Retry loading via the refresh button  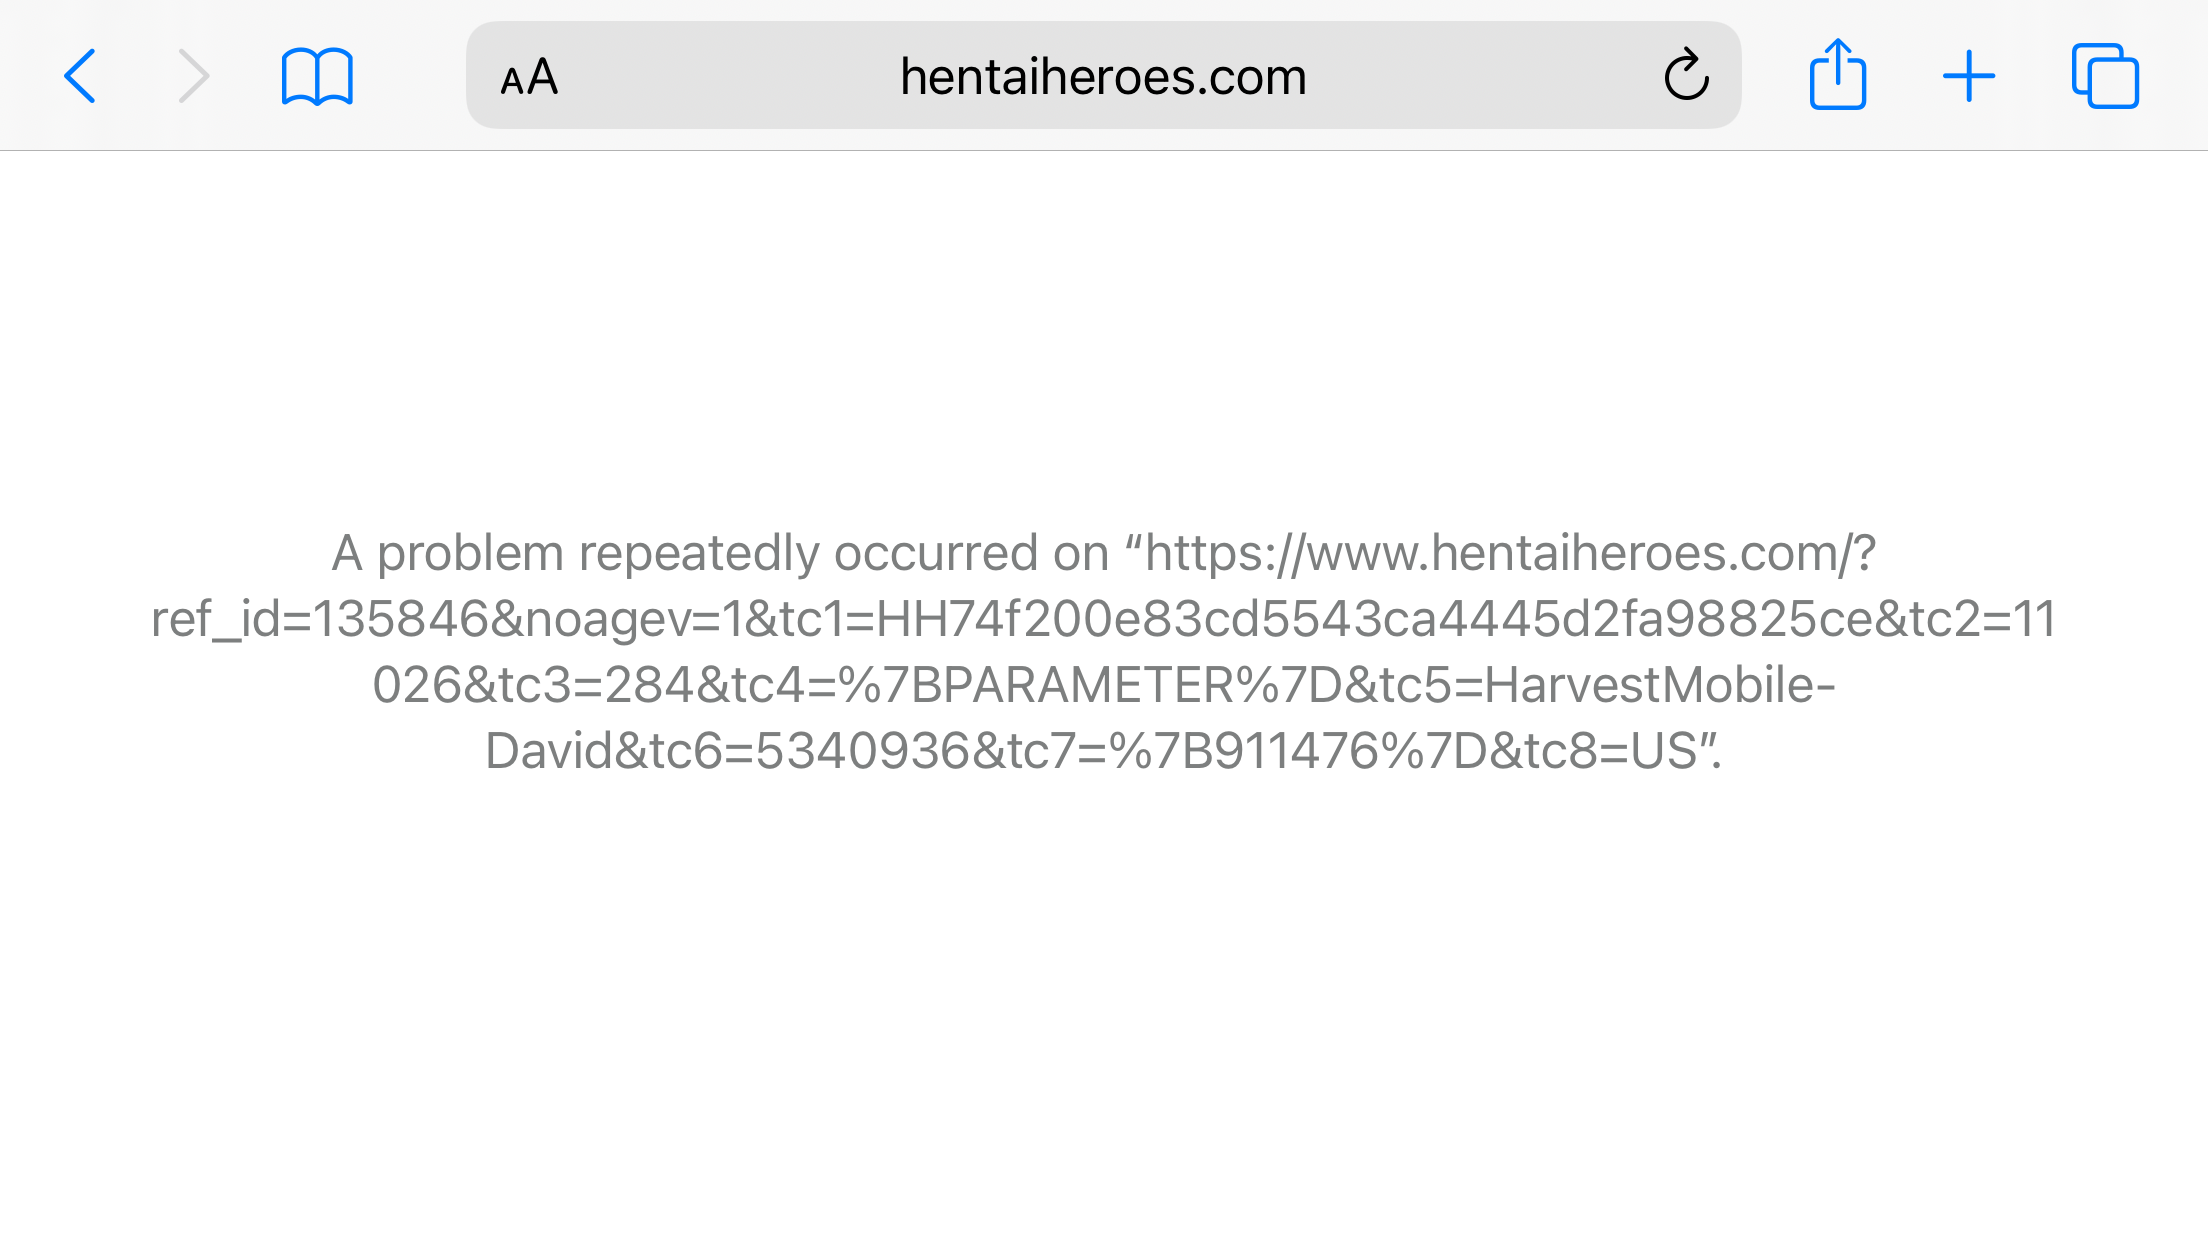tap(1686, 74)
